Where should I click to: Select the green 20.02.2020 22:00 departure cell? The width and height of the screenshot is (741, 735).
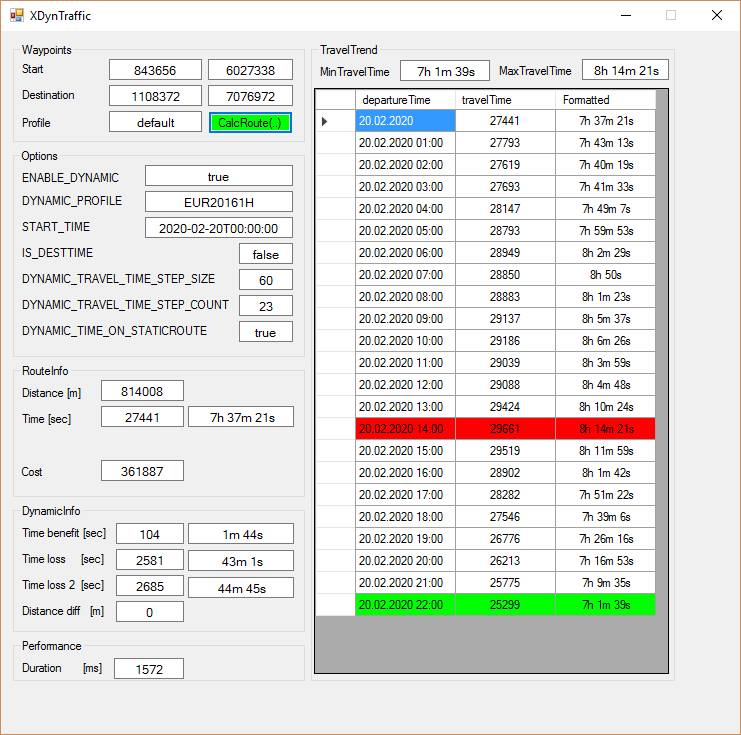coord(404,604)
